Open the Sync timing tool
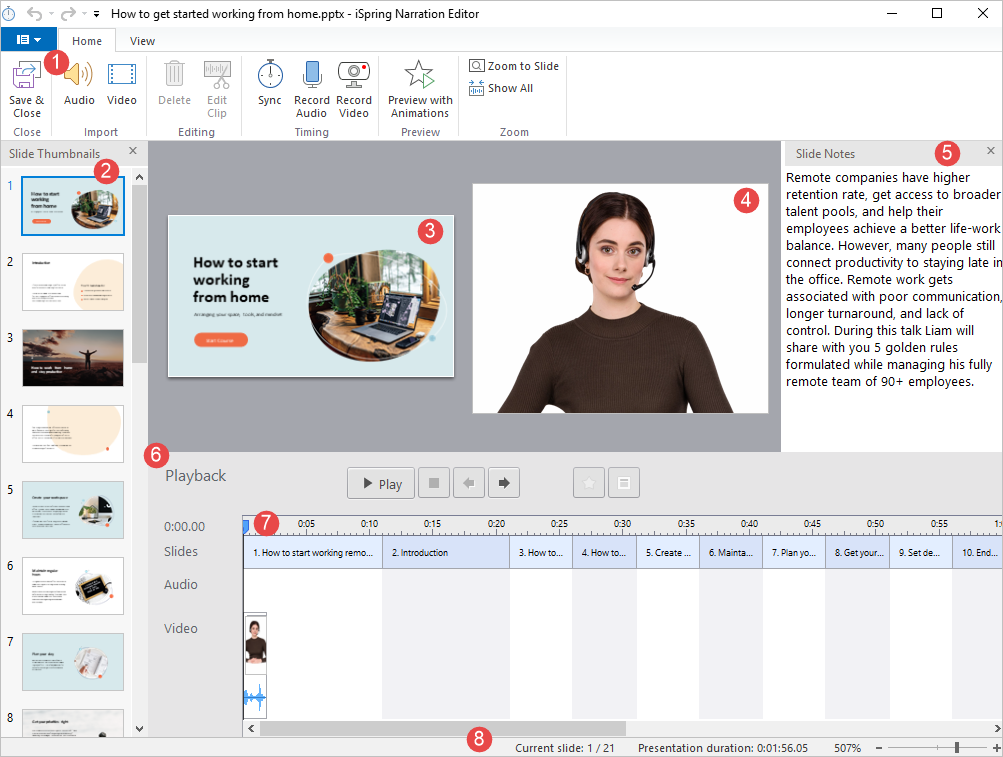This screenshot has height=757, width=1003. coord(269,76)
